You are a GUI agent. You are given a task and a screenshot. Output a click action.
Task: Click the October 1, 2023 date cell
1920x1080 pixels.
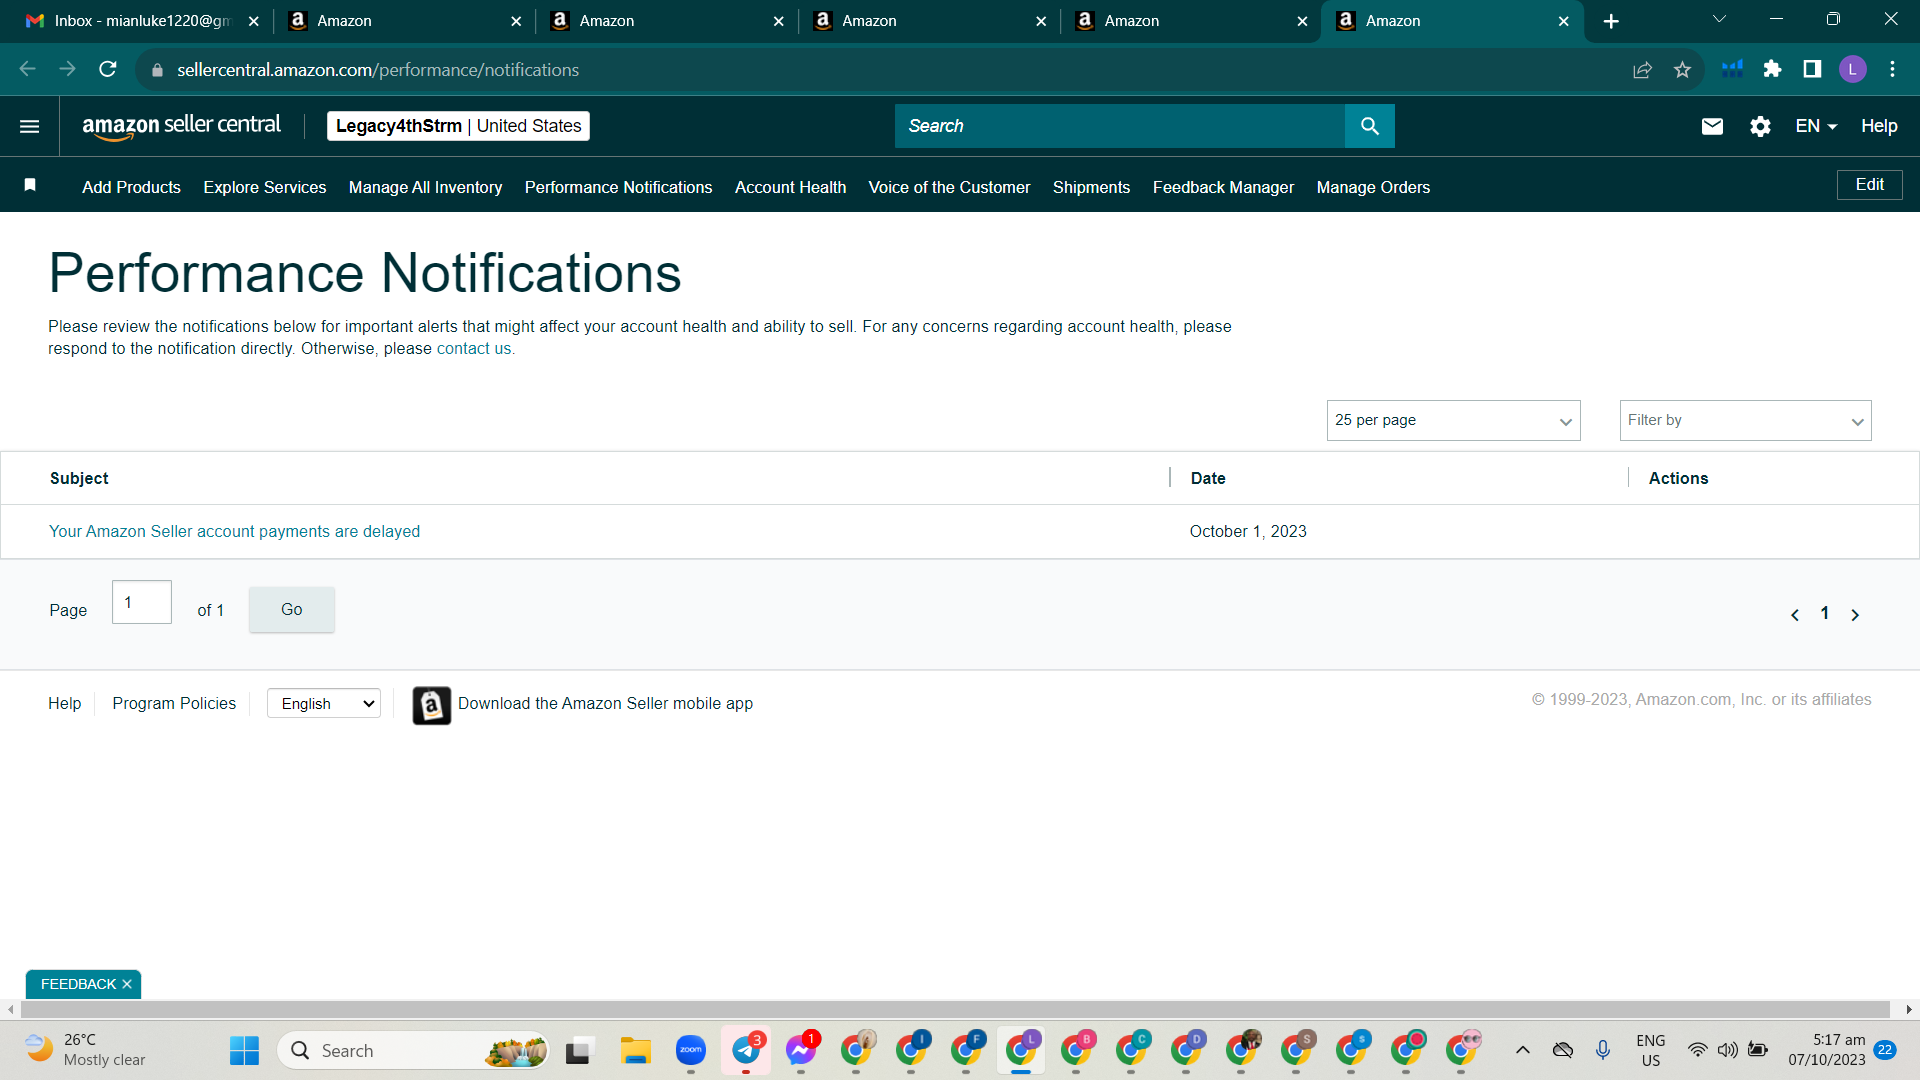1248,531
